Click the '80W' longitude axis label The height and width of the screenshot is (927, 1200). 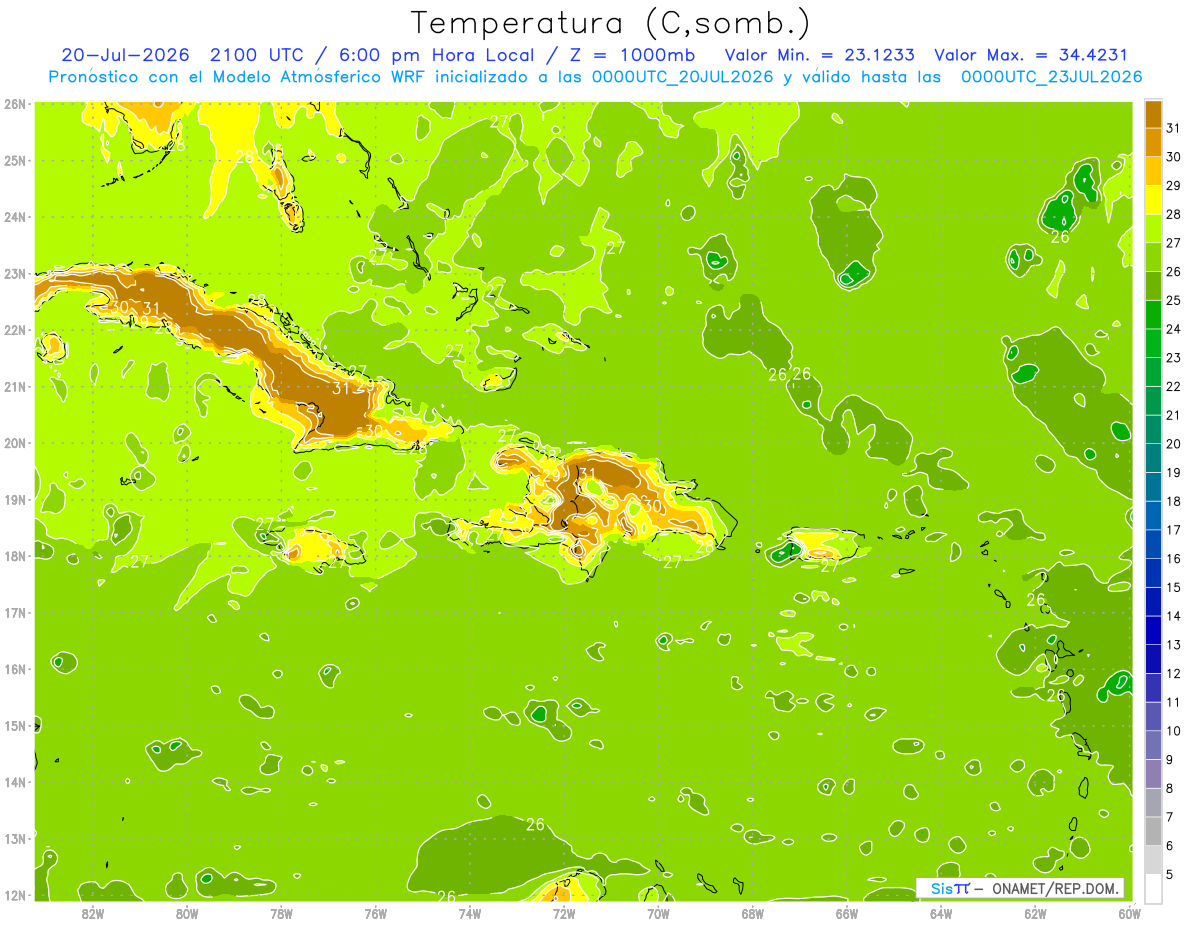tap(187, 913)
